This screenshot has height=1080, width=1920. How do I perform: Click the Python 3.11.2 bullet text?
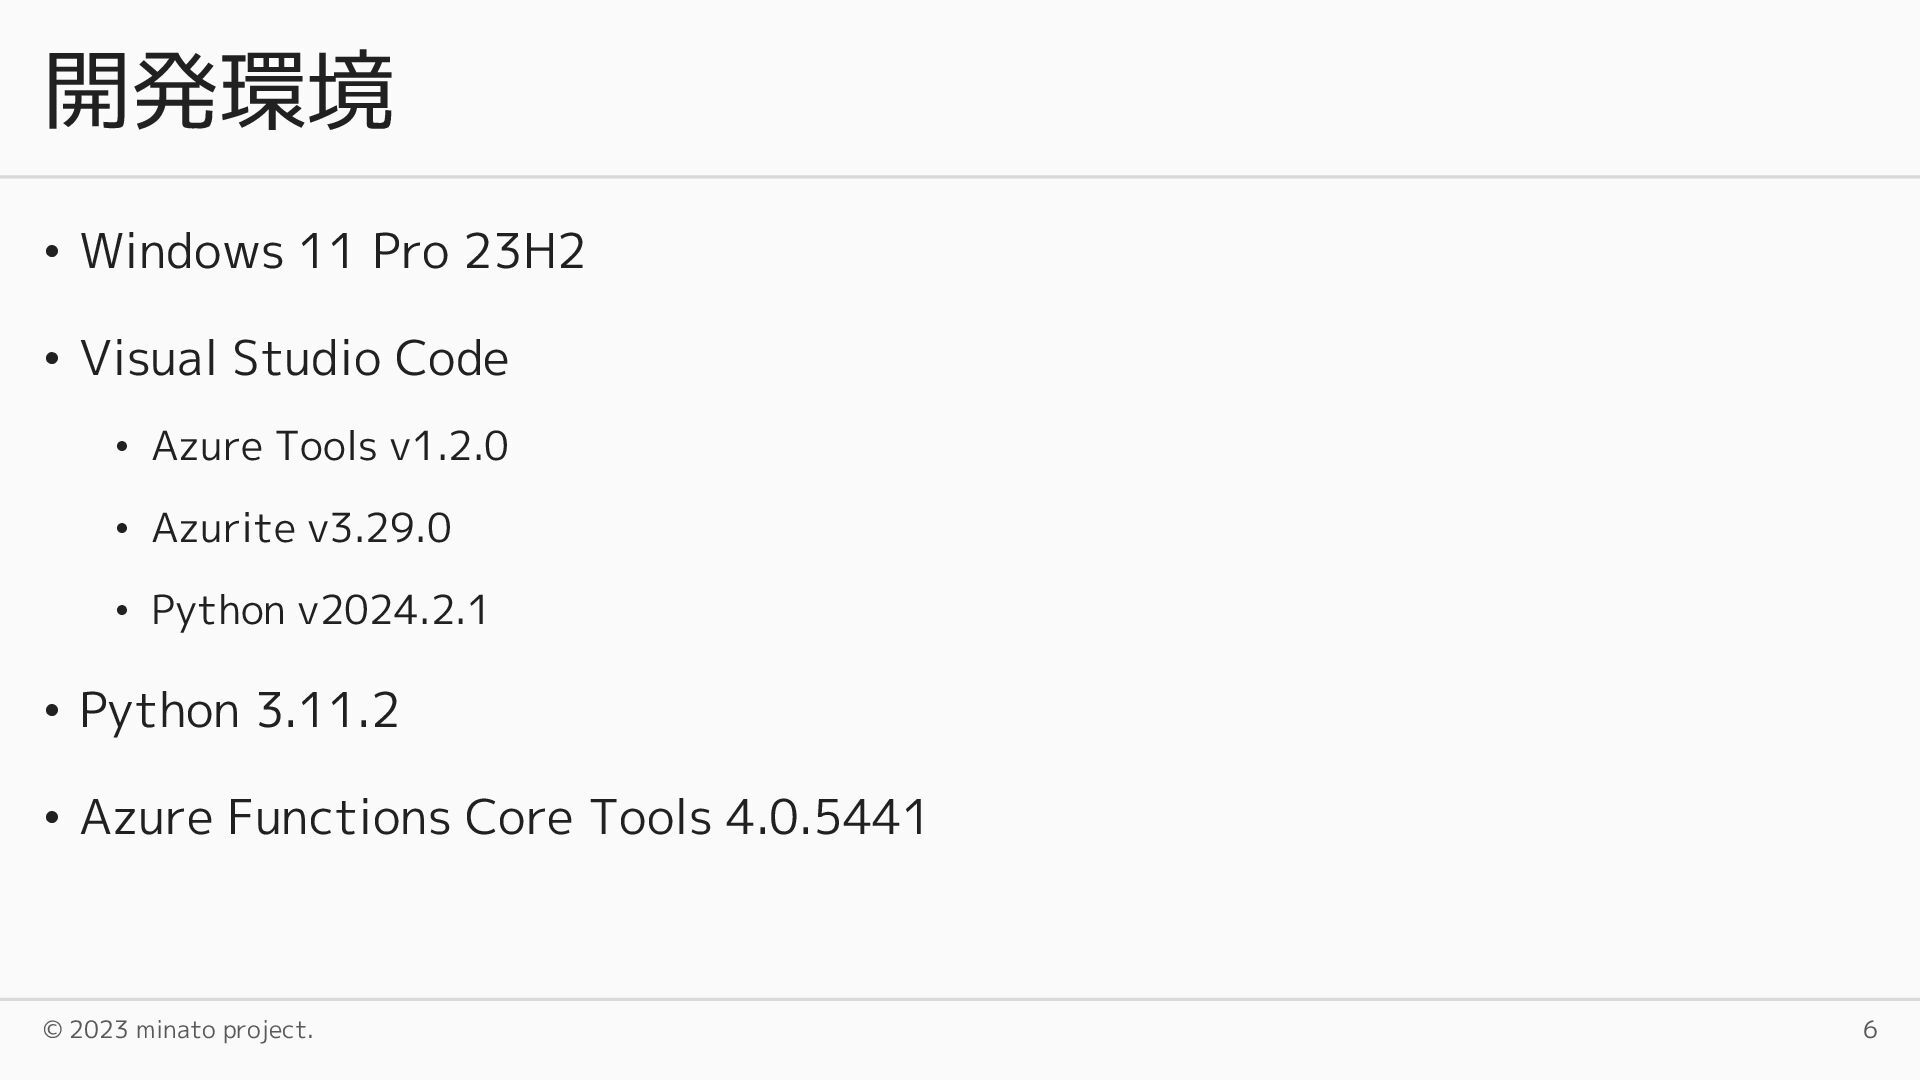[239, 710]
